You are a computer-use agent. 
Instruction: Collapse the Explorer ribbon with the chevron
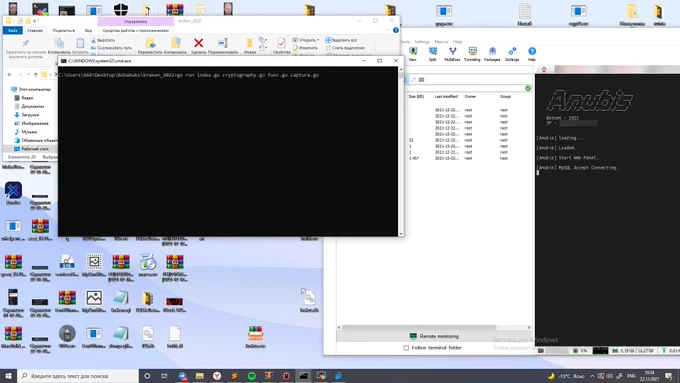pyautogui.click(x=388, y=30)
